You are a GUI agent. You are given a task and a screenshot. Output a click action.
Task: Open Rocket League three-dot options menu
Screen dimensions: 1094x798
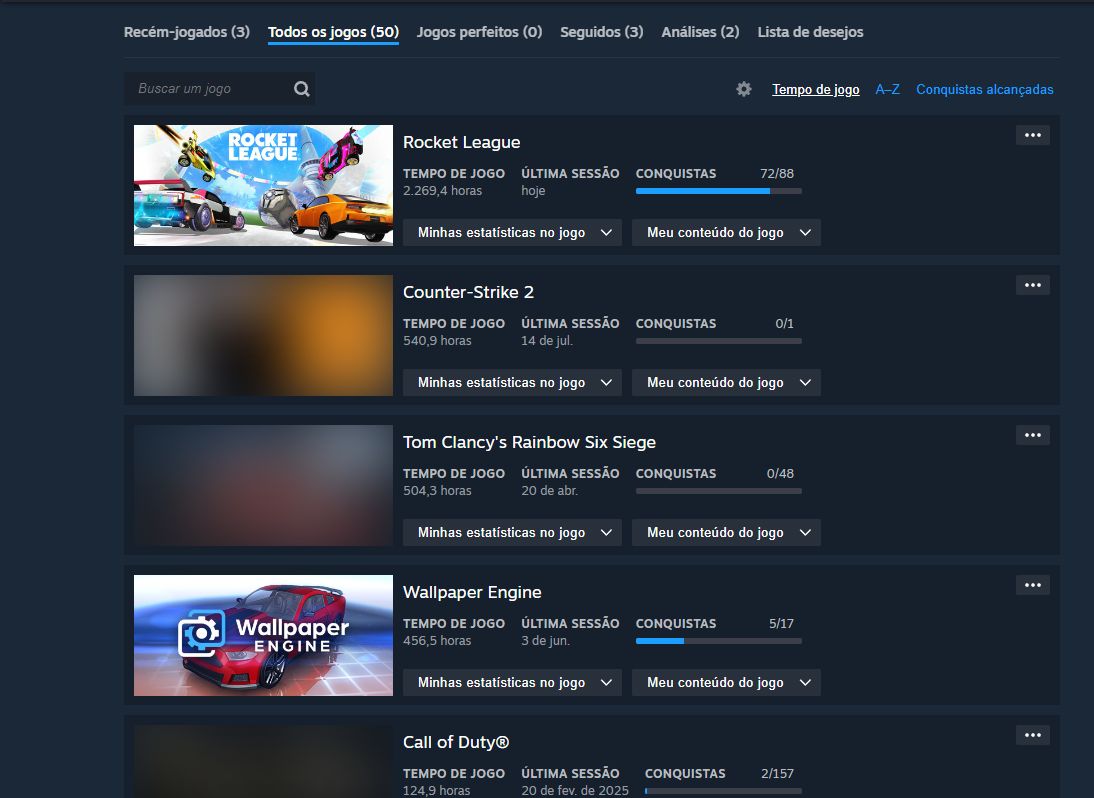pos(1033,135)
